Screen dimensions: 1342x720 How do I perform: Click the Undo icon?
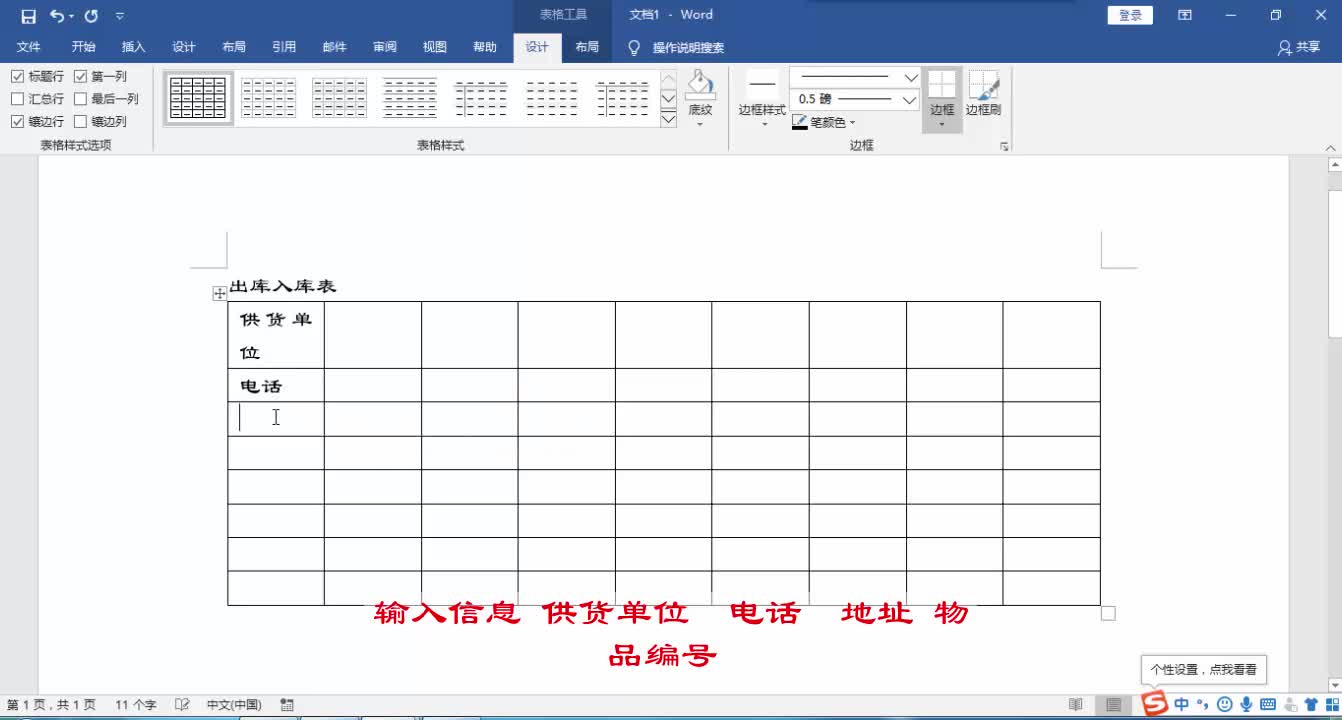point(57,15)
